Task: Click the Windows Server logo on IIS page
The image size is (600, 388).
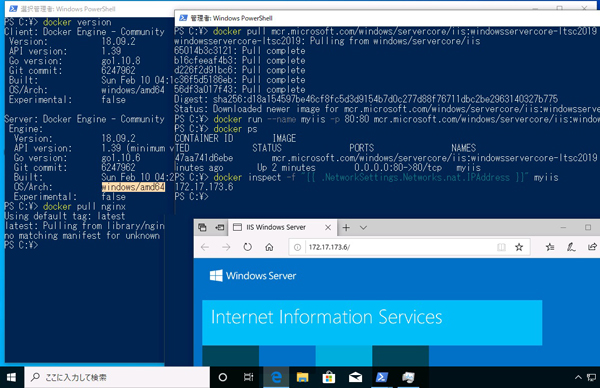Action: click(253, 276)
